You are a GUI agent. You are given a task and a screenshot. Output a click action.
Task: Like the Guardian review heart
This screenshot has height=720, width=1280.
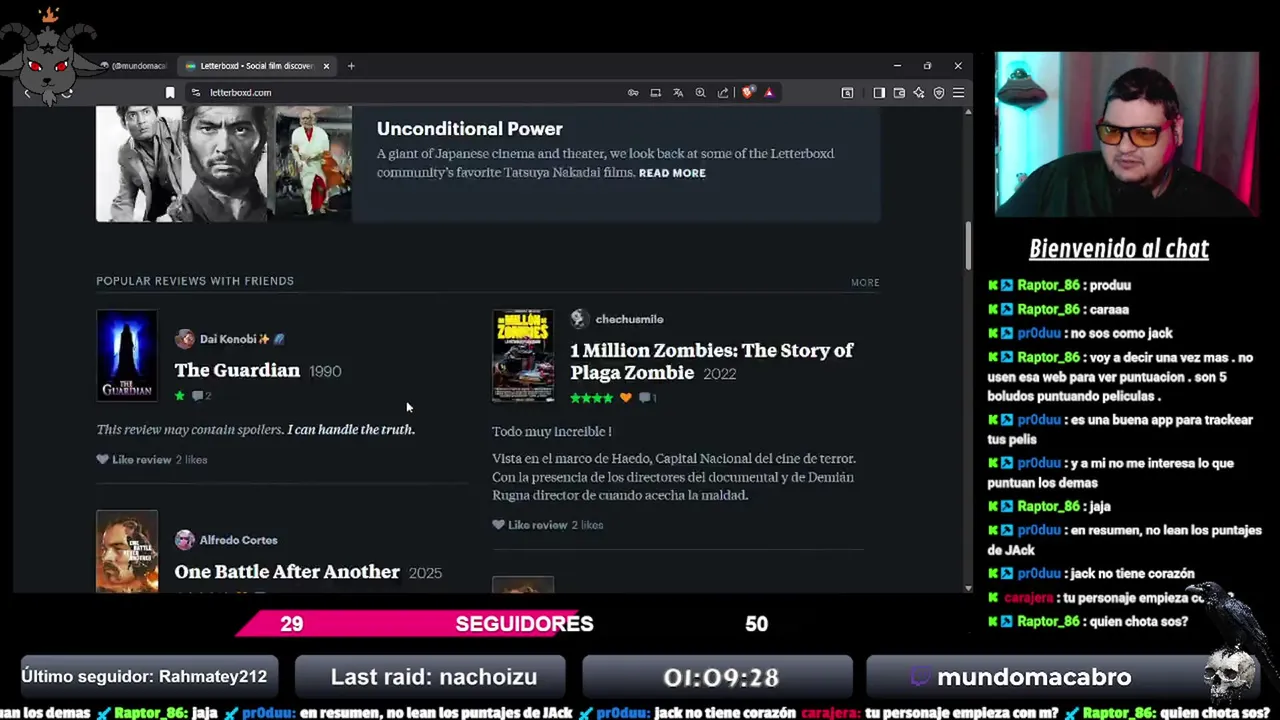point(102,460)
